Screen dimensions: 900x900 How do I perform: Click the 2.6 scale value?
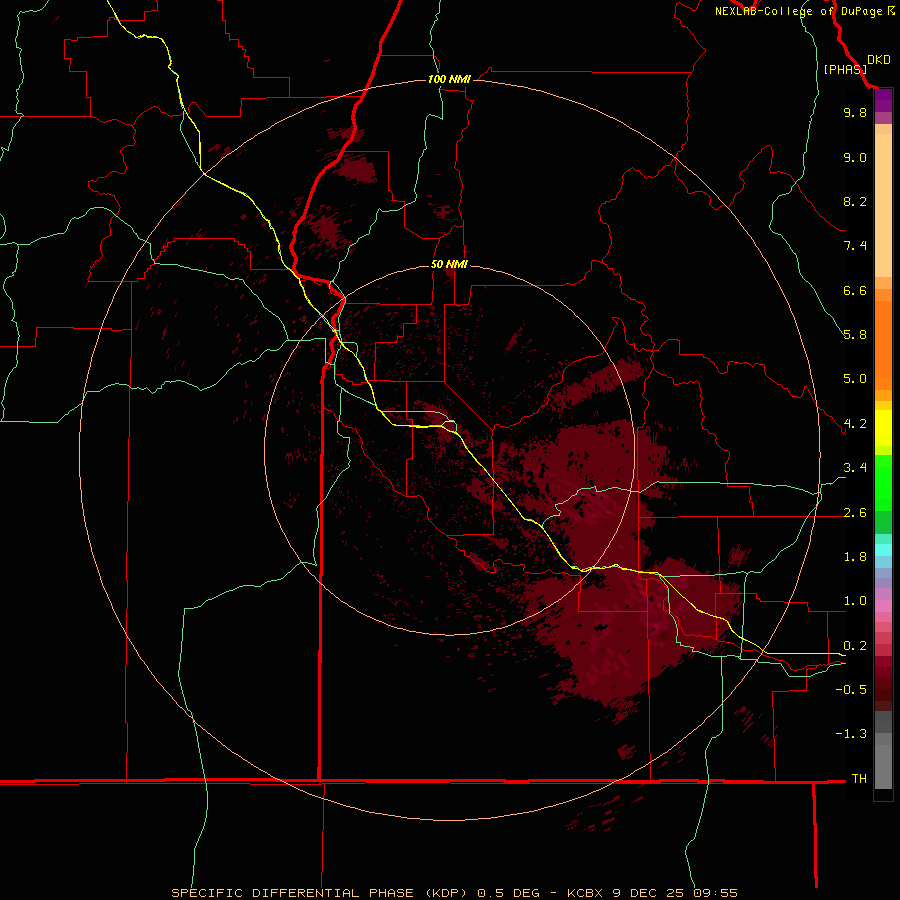point(855,513)
